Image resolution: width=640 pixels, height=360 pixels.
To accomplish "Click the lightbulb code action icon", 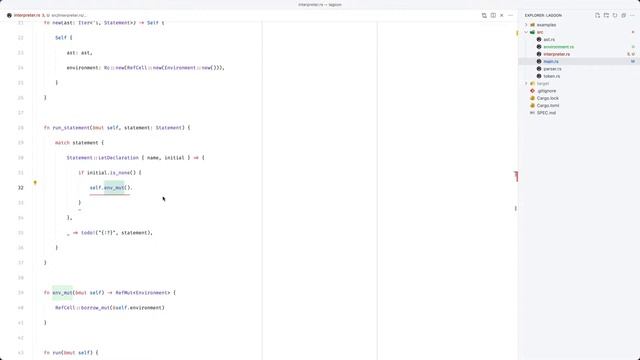I will coord(35,183).
